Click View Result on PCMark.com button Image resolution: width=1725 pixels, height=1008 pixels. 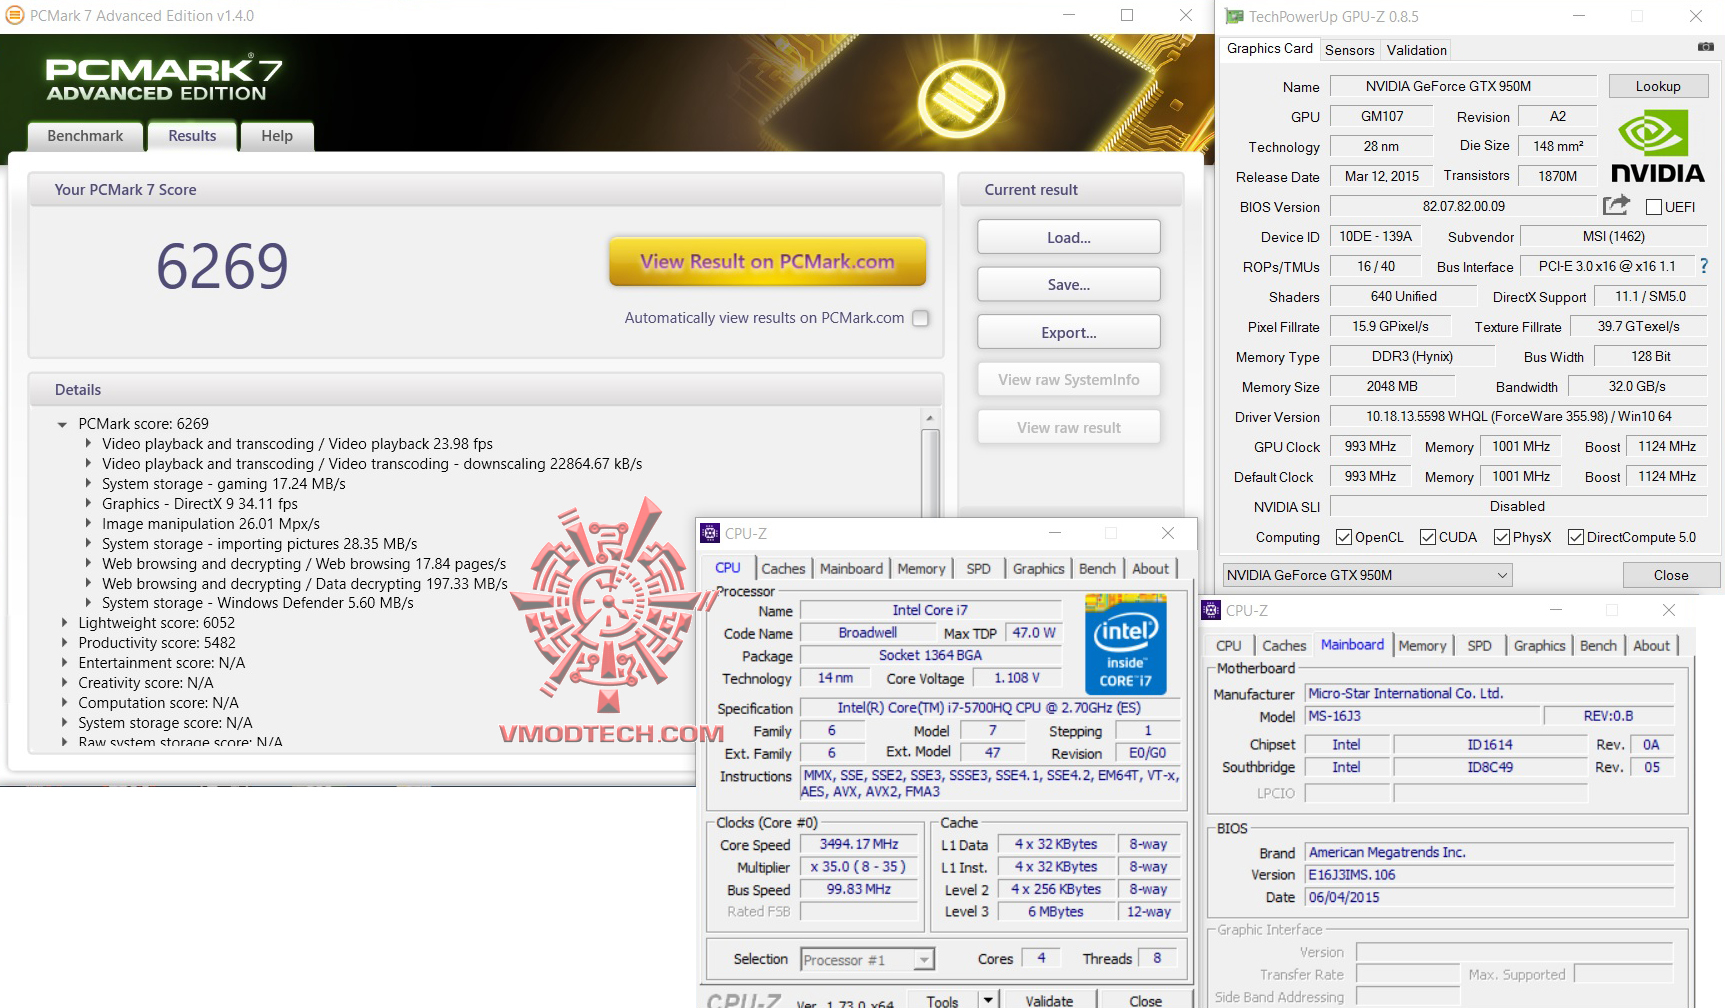click(767, 262)
